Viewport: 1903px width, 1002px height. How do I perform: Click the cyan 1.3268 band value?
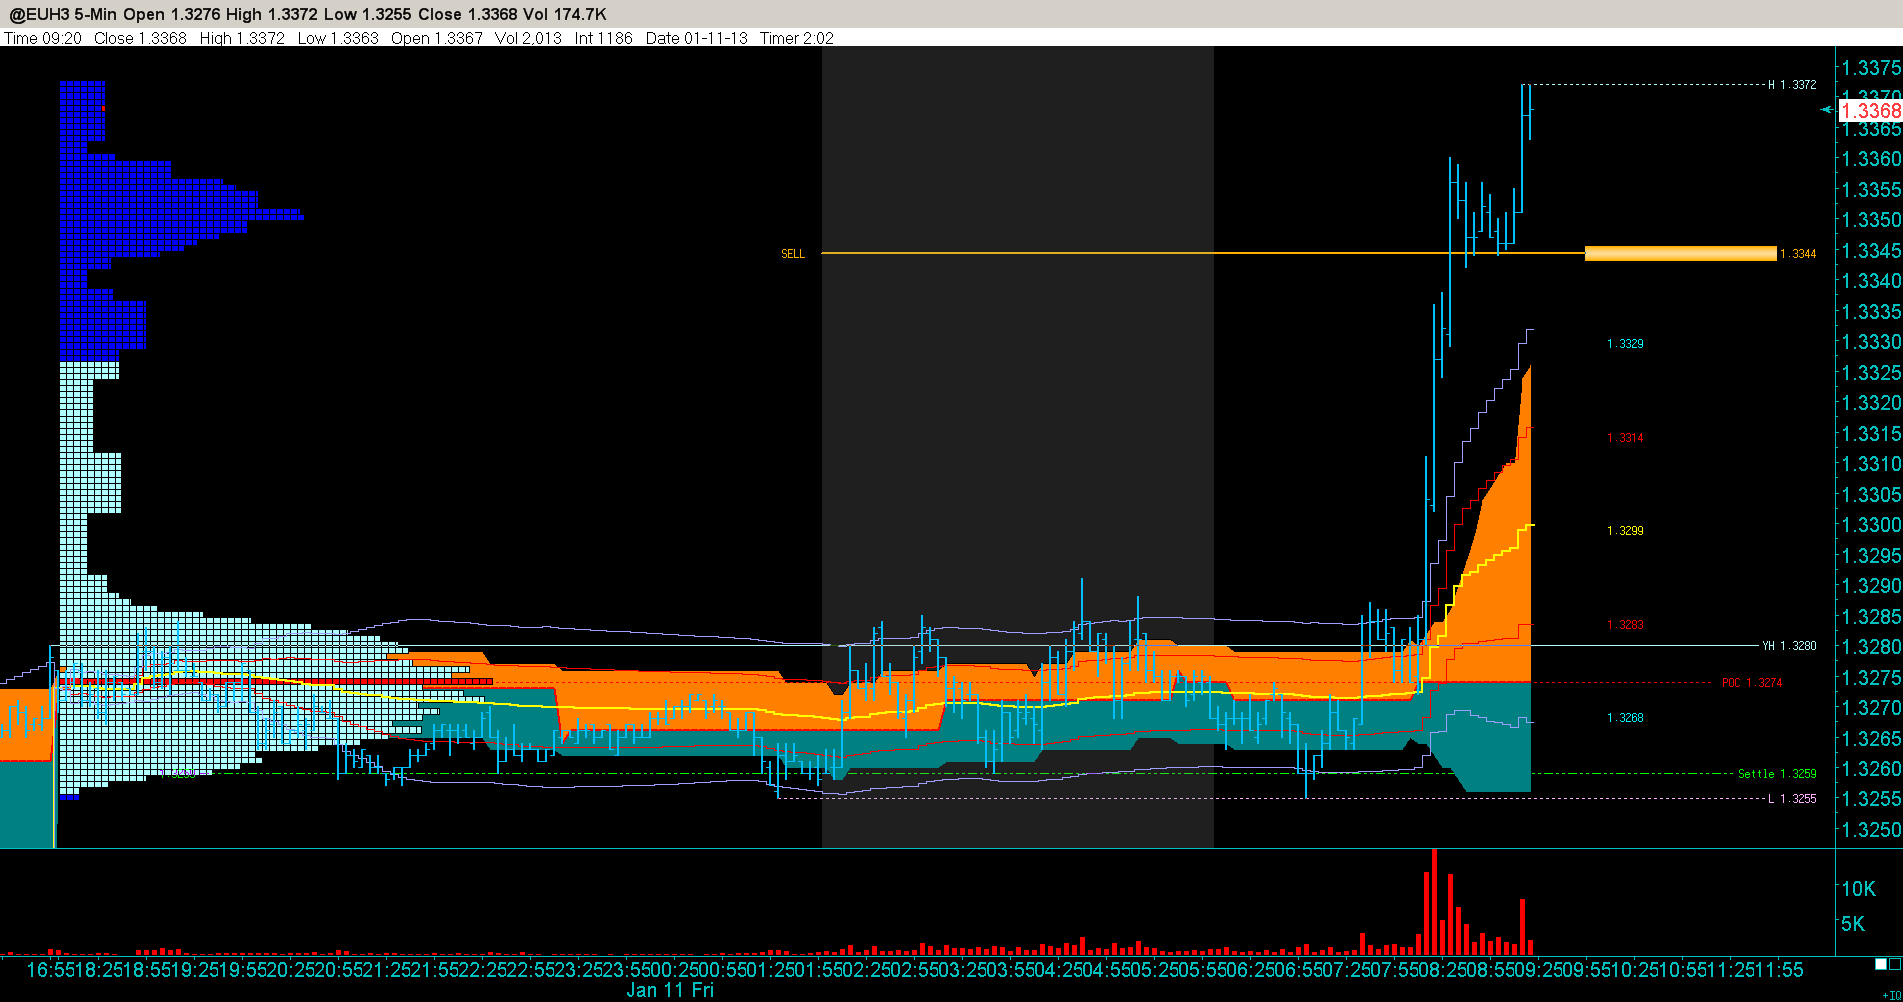coord(1625,718)
